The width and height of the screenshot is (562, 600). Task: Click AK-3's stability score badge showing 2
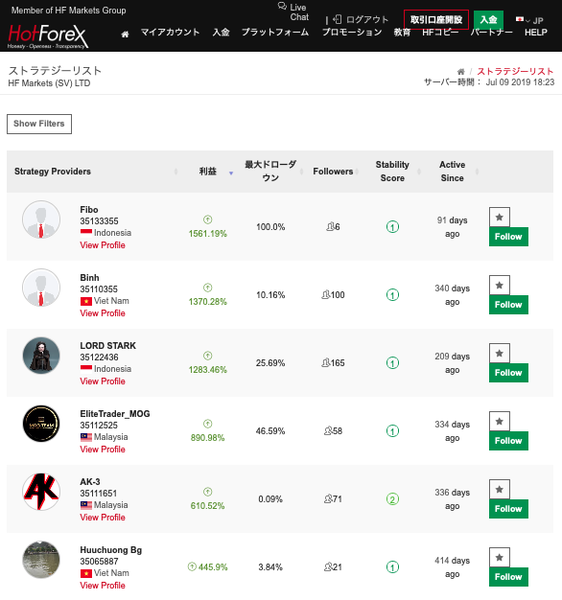pyautogui.click(x=392, y=499)
